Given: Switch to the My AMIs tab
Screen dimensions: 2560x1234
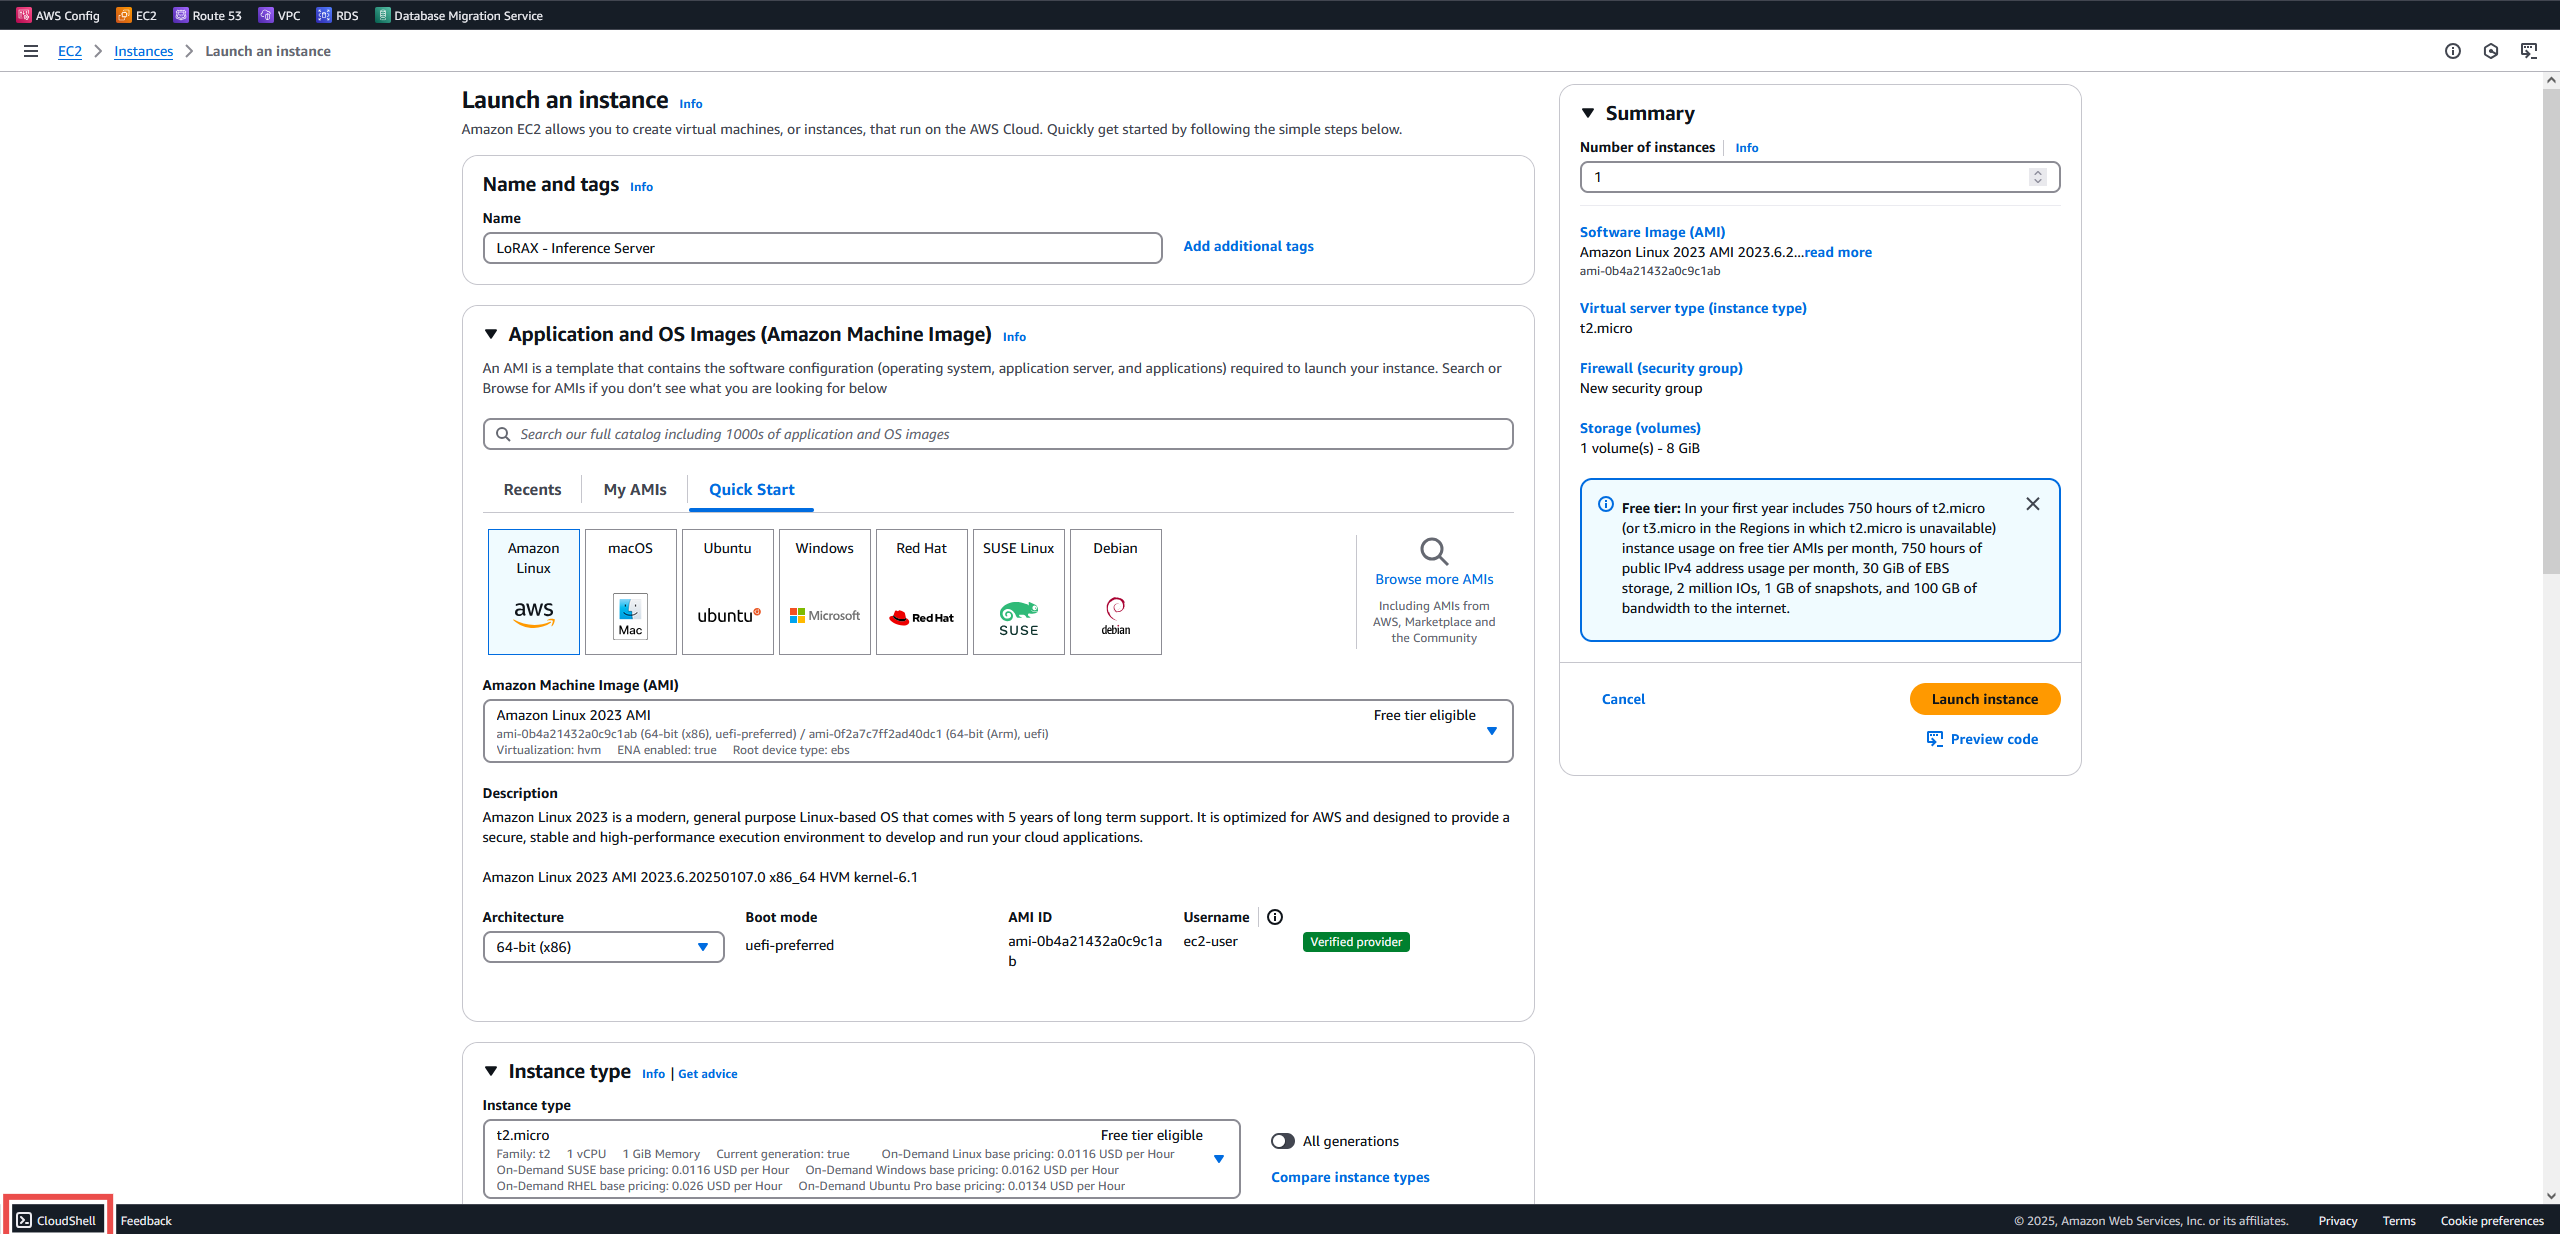Looking at the screenshot, I should click(x=634, y=489).
